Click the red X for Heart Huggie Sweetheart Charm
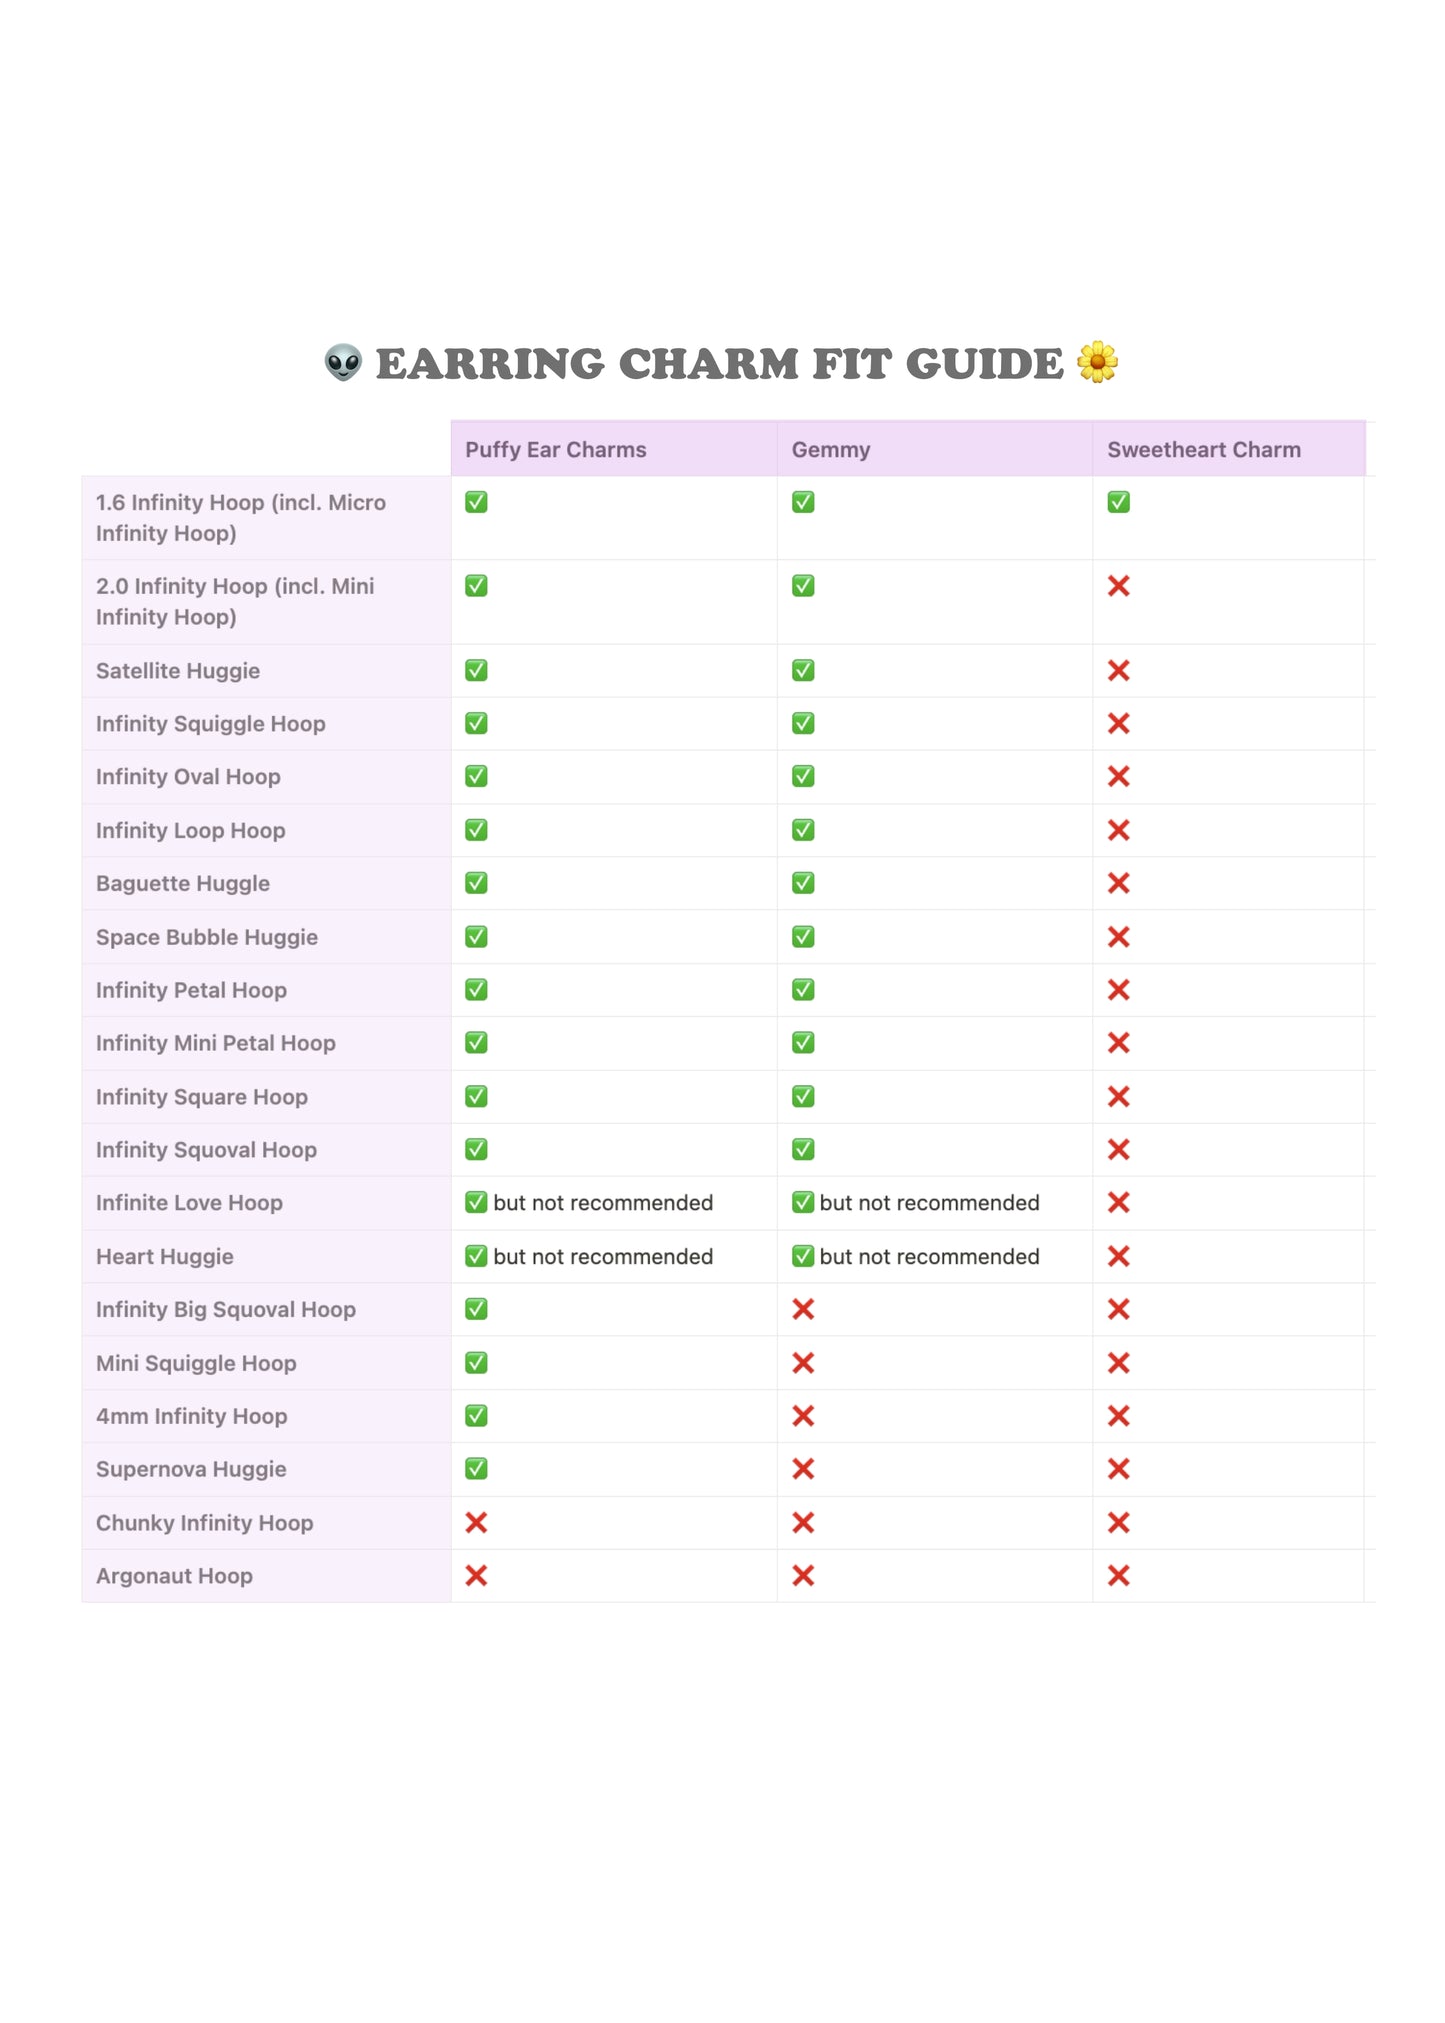This screenshot has height=2023, width=1445. [x=1118, y=1257]
